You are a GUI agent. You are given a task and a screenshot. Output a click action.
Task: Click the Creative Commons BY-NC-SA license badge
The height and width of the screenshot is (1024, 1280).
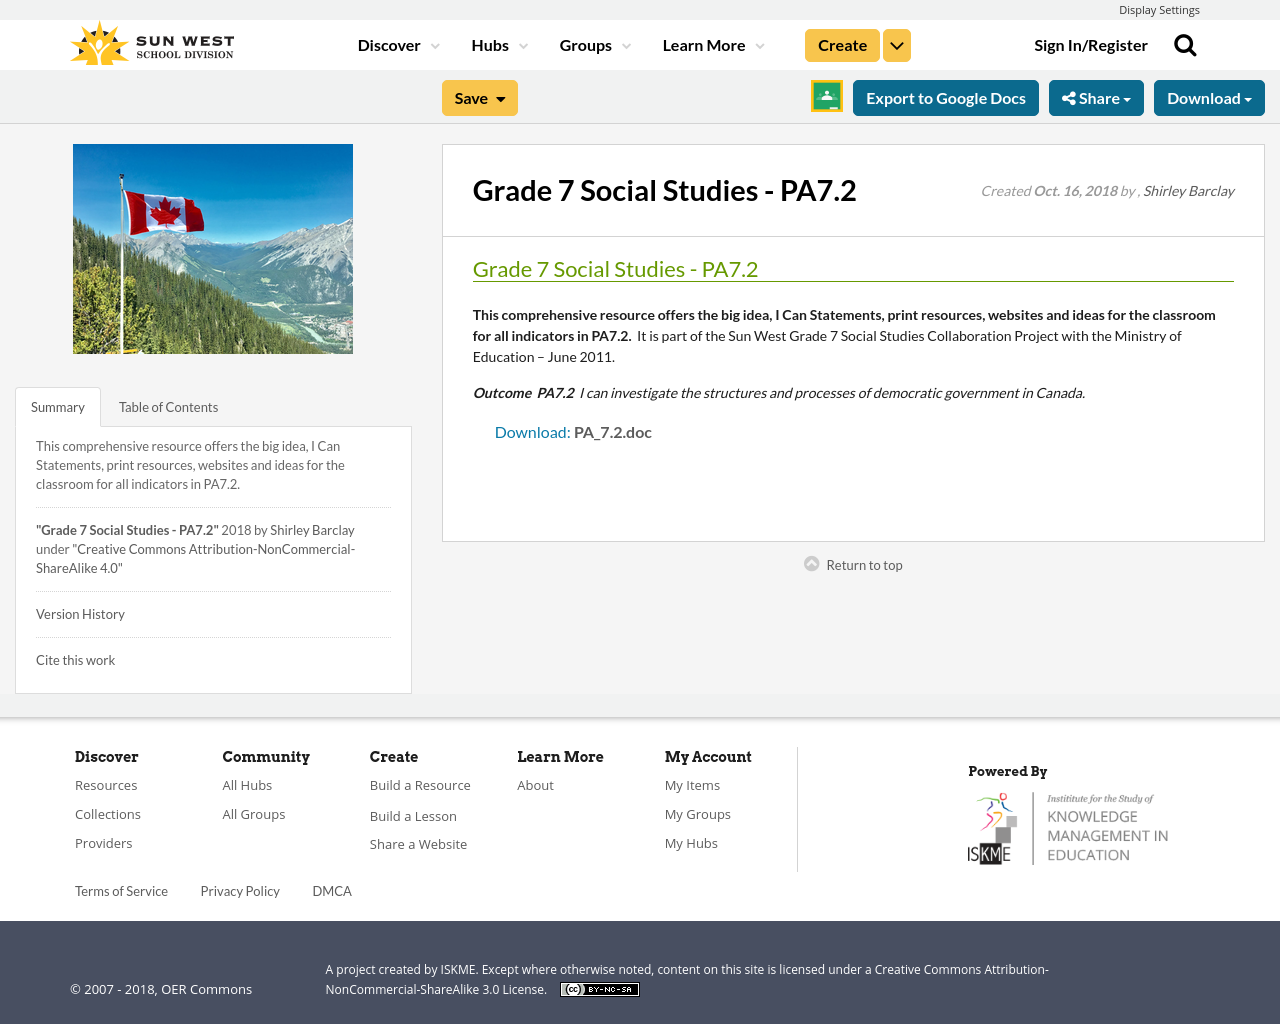(x=599, y=988)
